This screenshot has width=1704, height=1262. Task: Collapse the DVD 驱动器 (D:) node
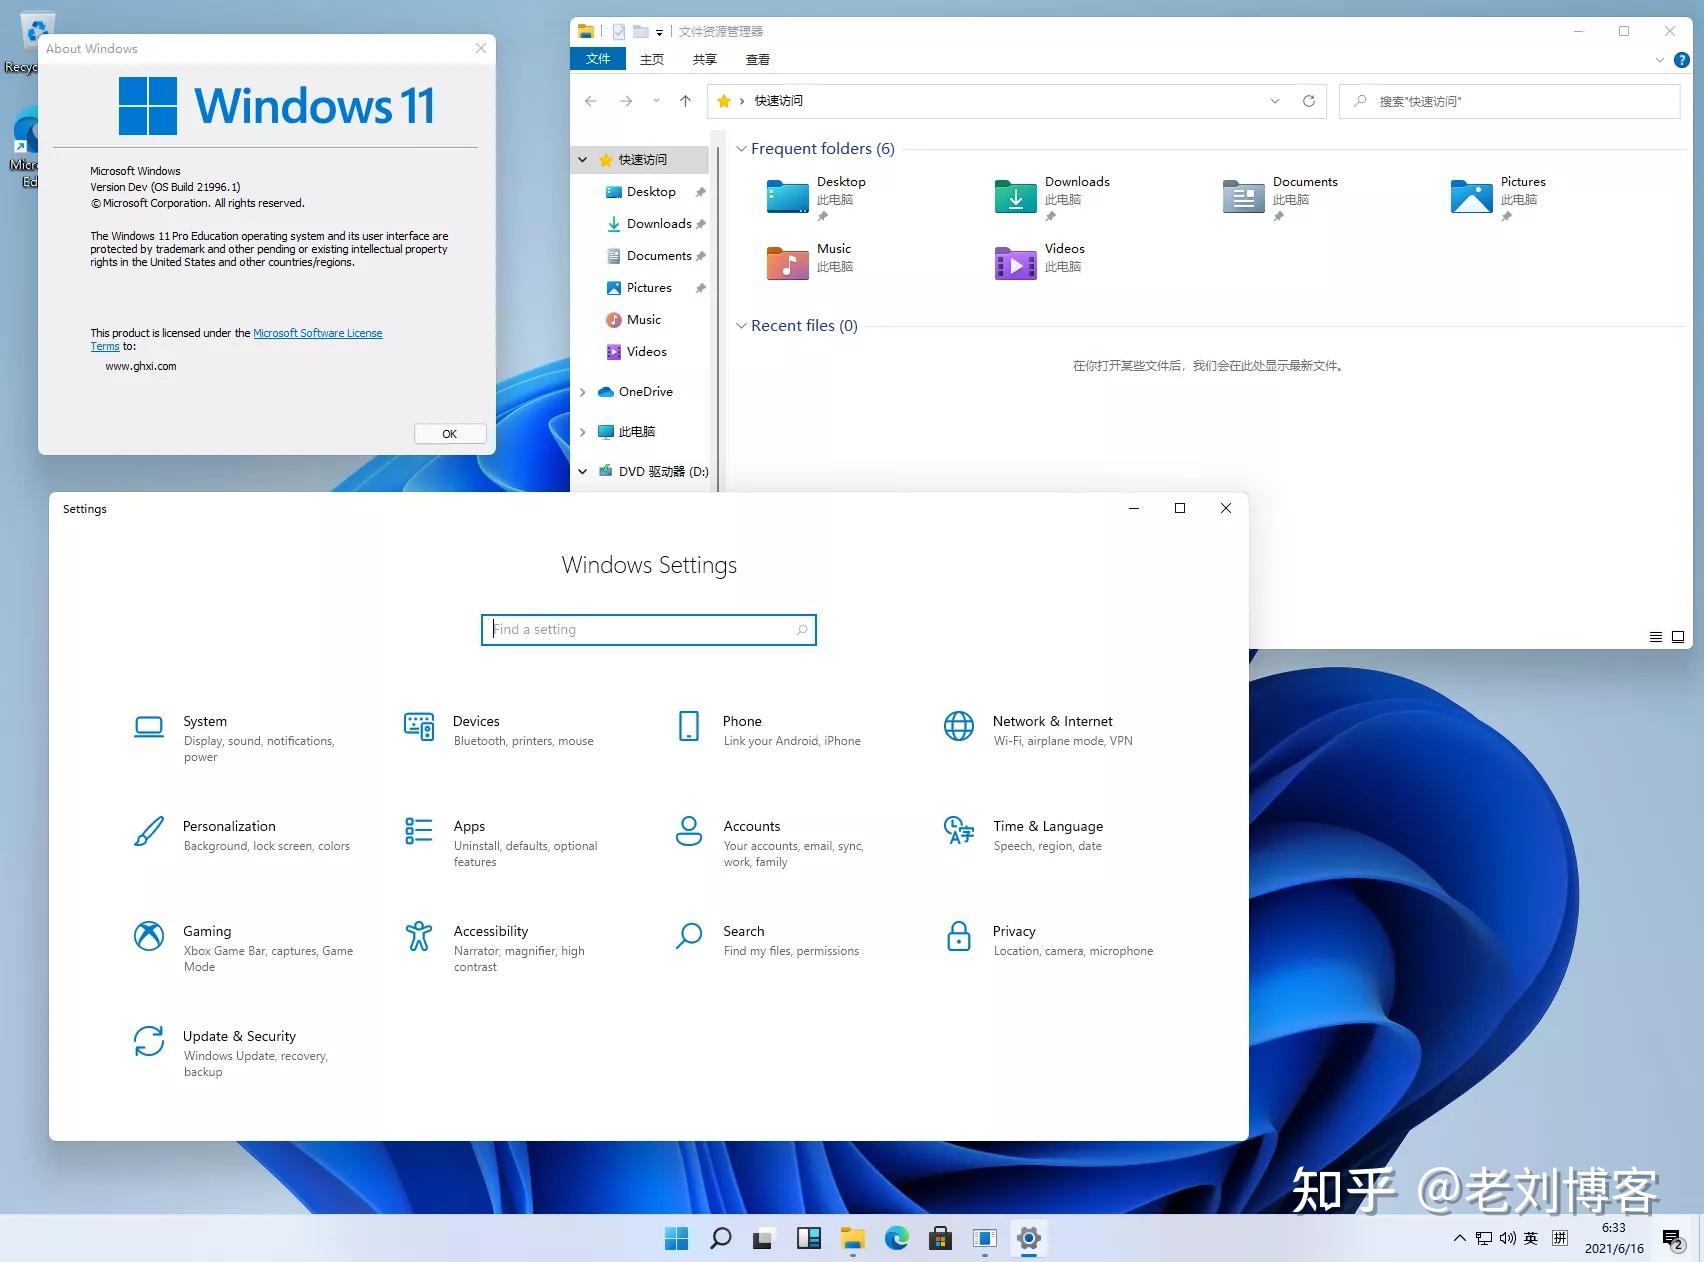tap(583, 472)
